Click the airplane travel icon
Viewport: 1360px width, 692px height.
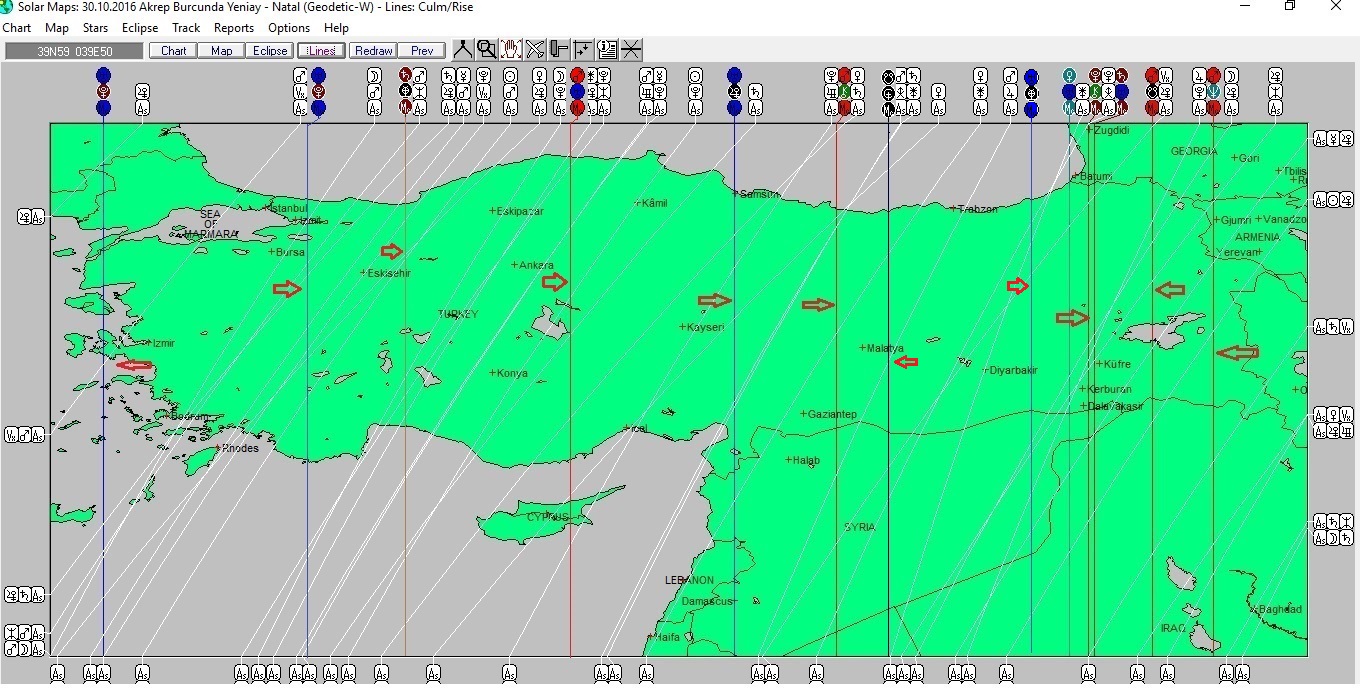point(535,49)
